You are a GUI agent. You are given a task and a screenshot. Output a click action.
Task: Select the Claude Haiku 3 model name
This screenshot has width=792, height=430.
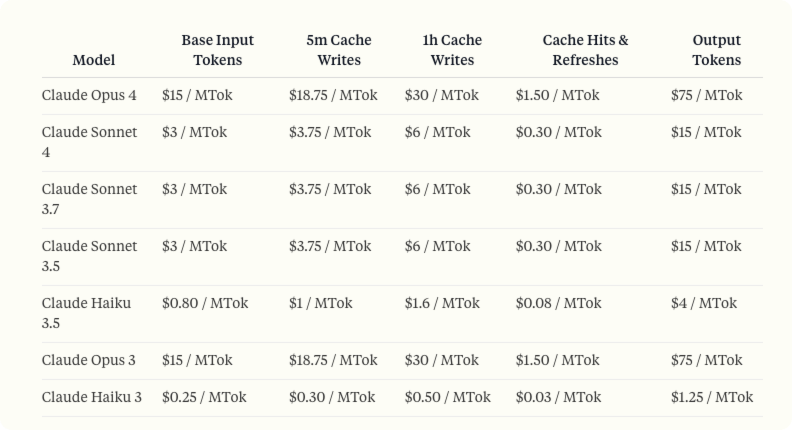pos(92,397)
